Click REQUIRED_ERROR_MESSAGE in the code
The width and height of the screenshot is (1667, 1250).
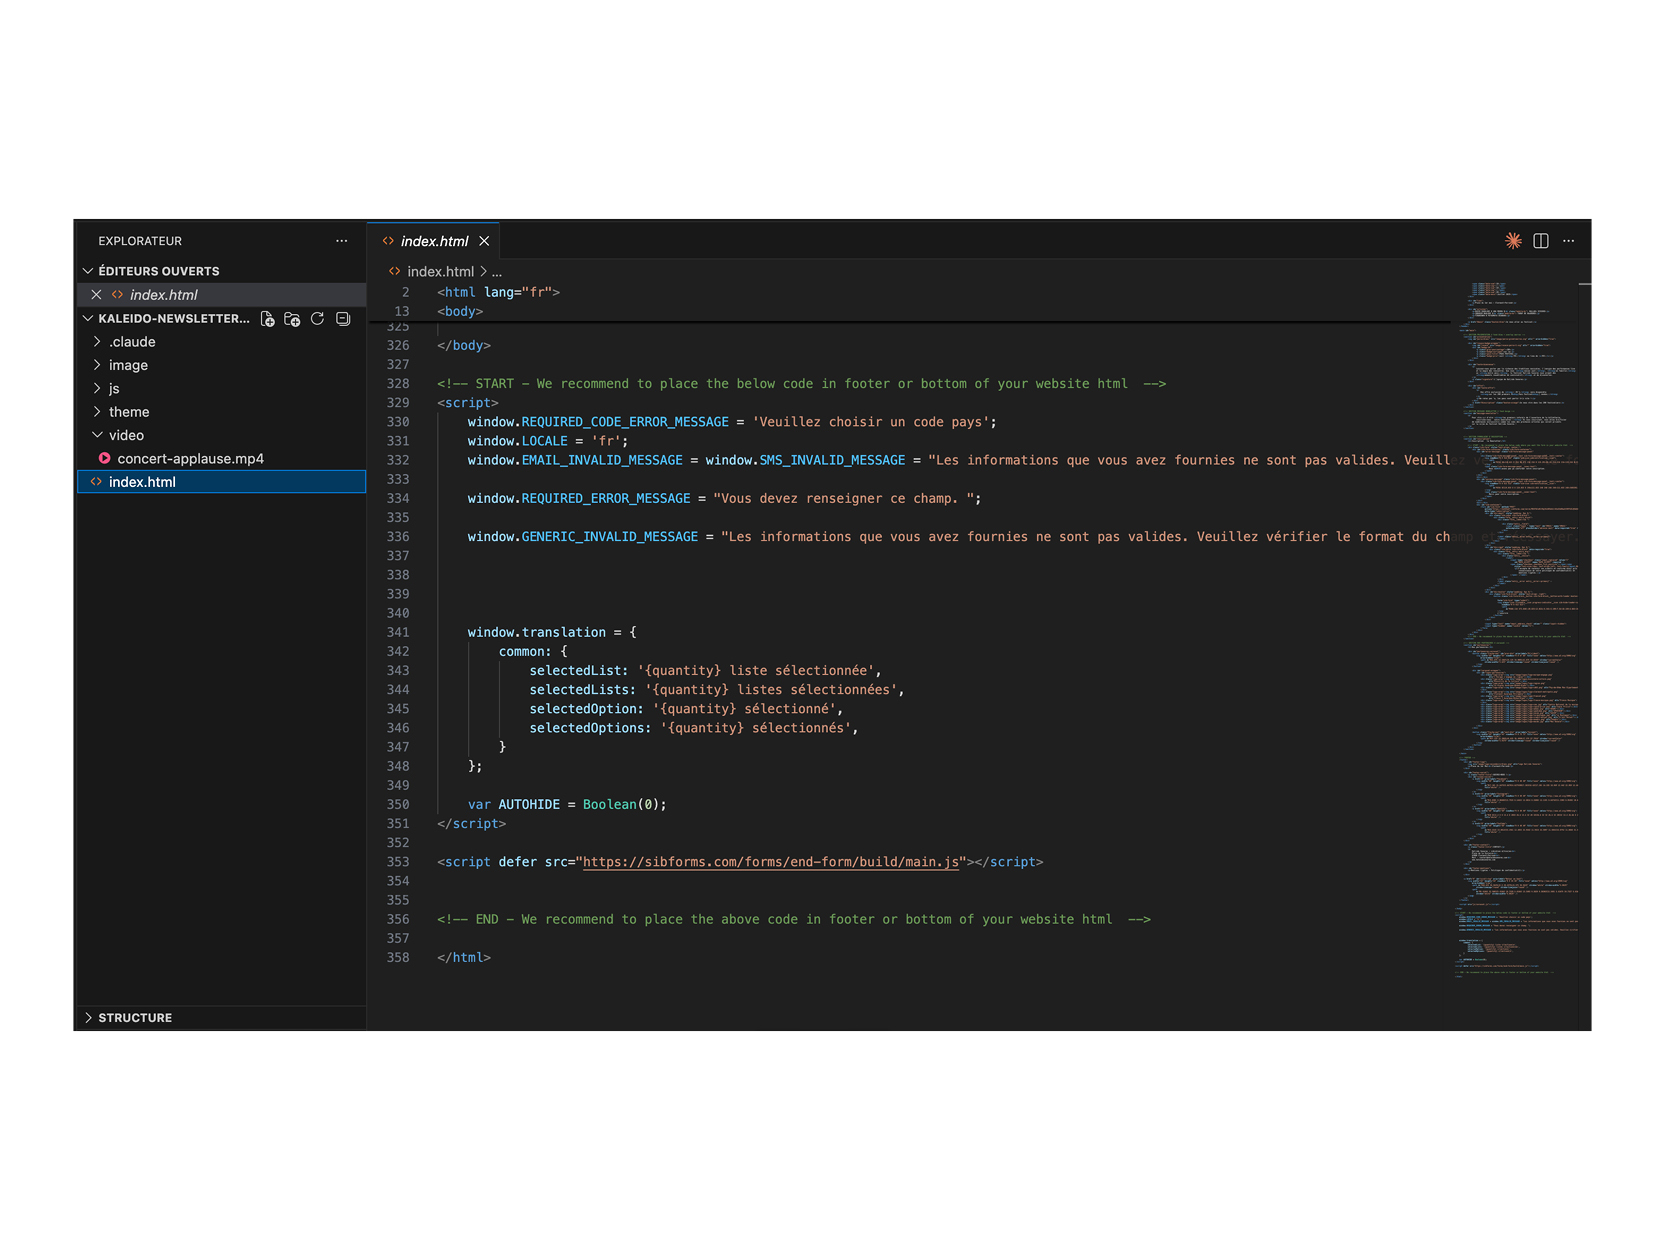coord(606,499)
